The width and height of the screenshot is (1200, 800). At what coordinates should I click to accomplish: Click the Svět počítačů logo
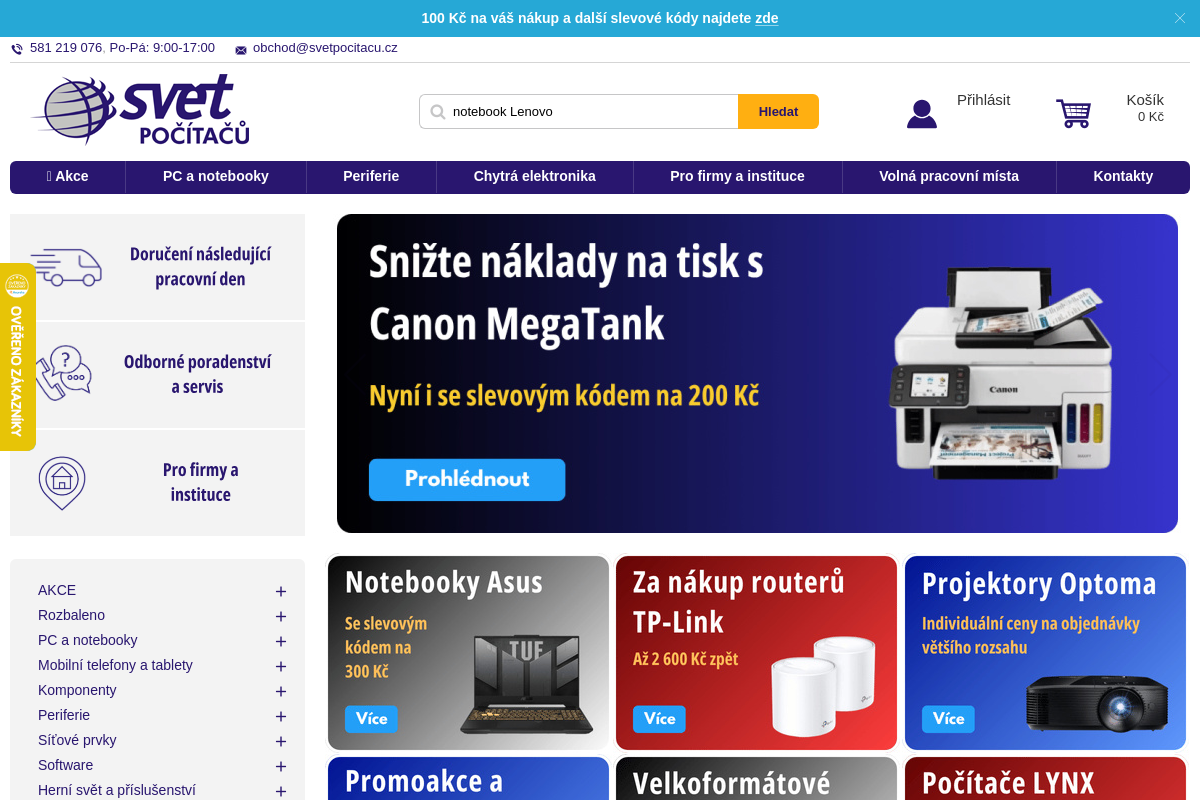(x=140, y=110)
